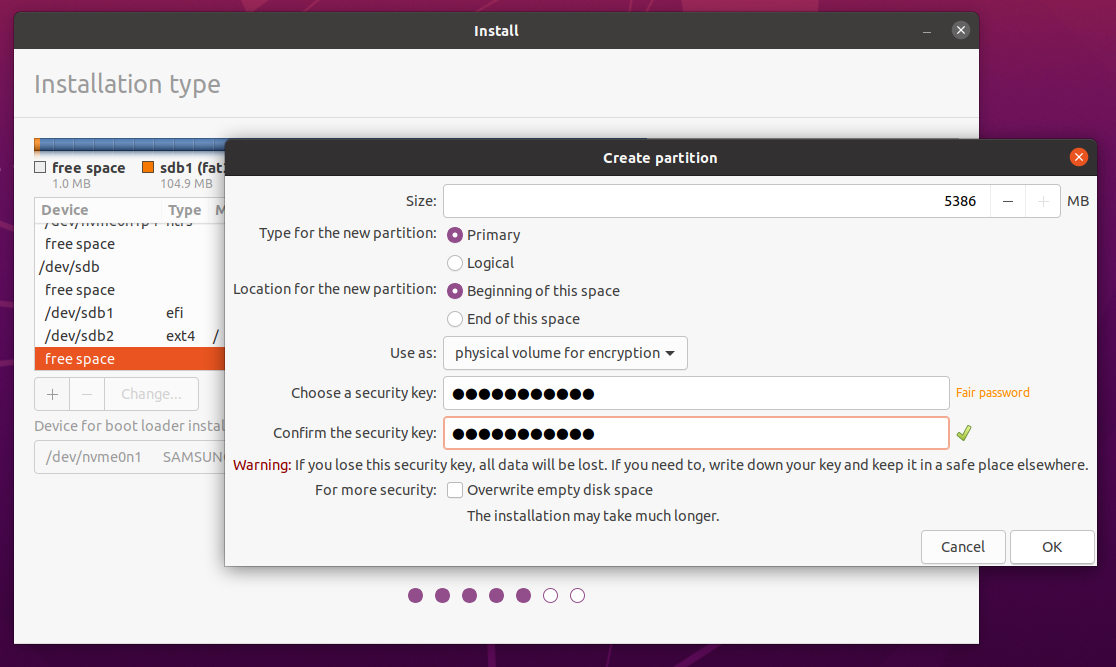1116x667 pixels.
Task: Click the add partition plus icon
Action: tap(52, 394)
